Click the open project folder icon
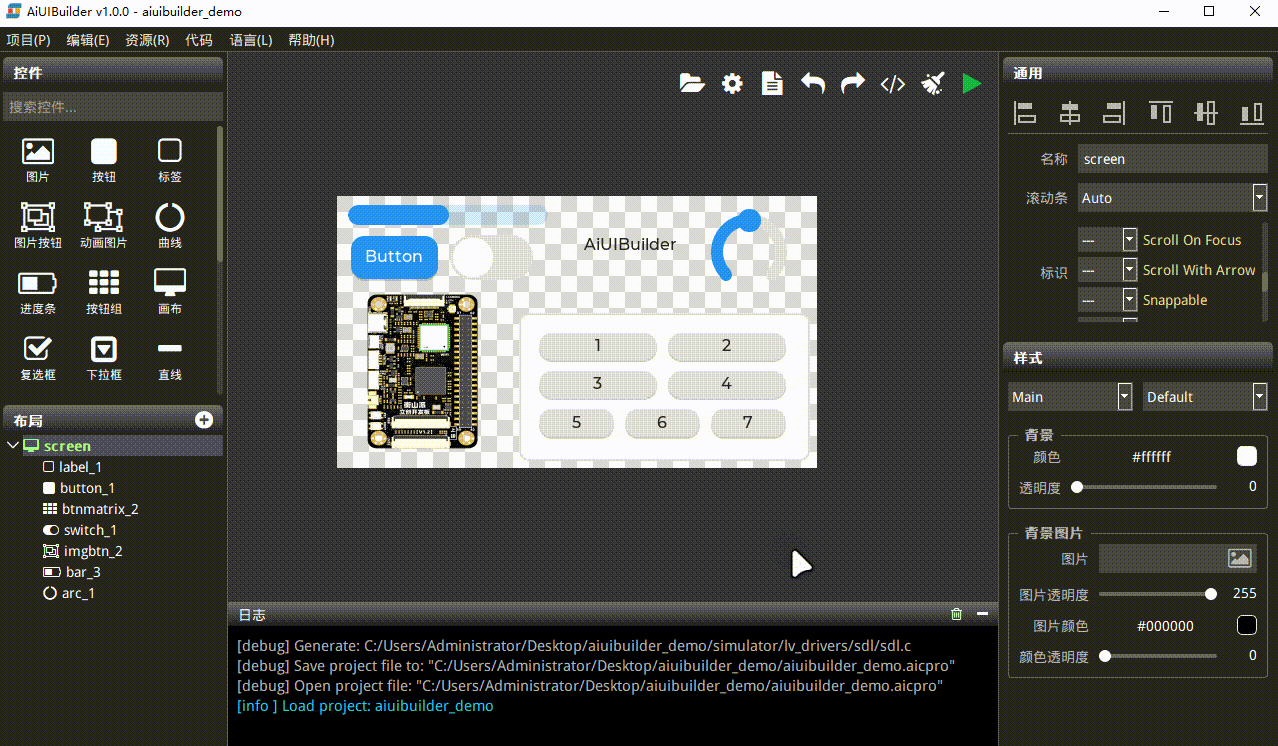 point(692,84)
